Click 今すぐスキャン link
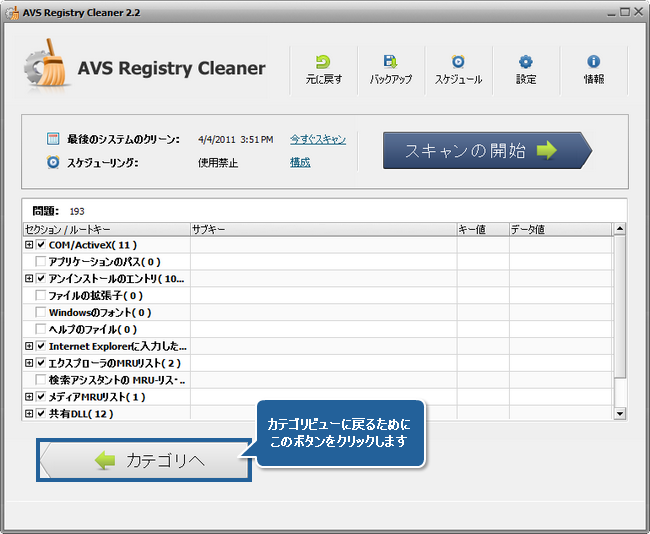 [x=318, y=139]
